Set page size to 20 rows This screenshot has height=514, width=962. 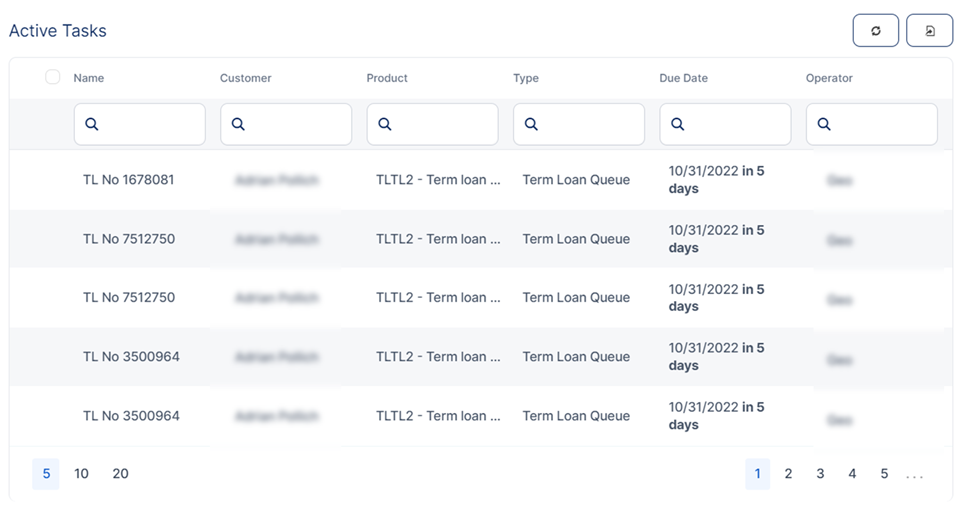click(x=120, y=474)
